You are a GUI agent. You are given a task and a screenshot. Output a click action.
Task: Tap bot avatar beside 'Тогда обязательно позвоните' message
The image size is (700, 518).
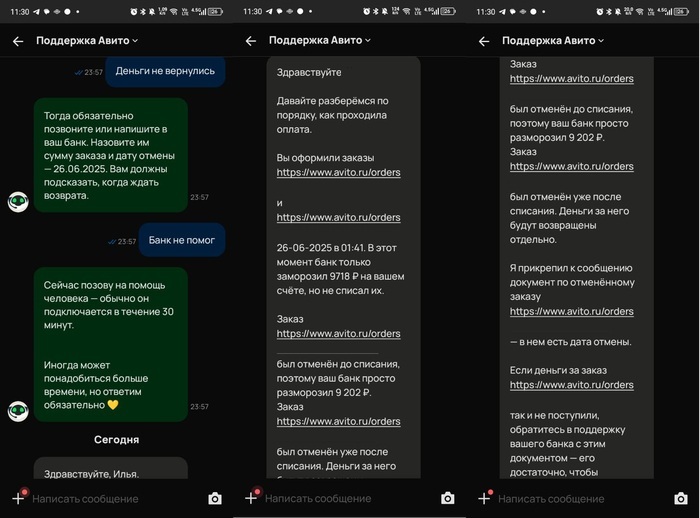coord(18,202)
